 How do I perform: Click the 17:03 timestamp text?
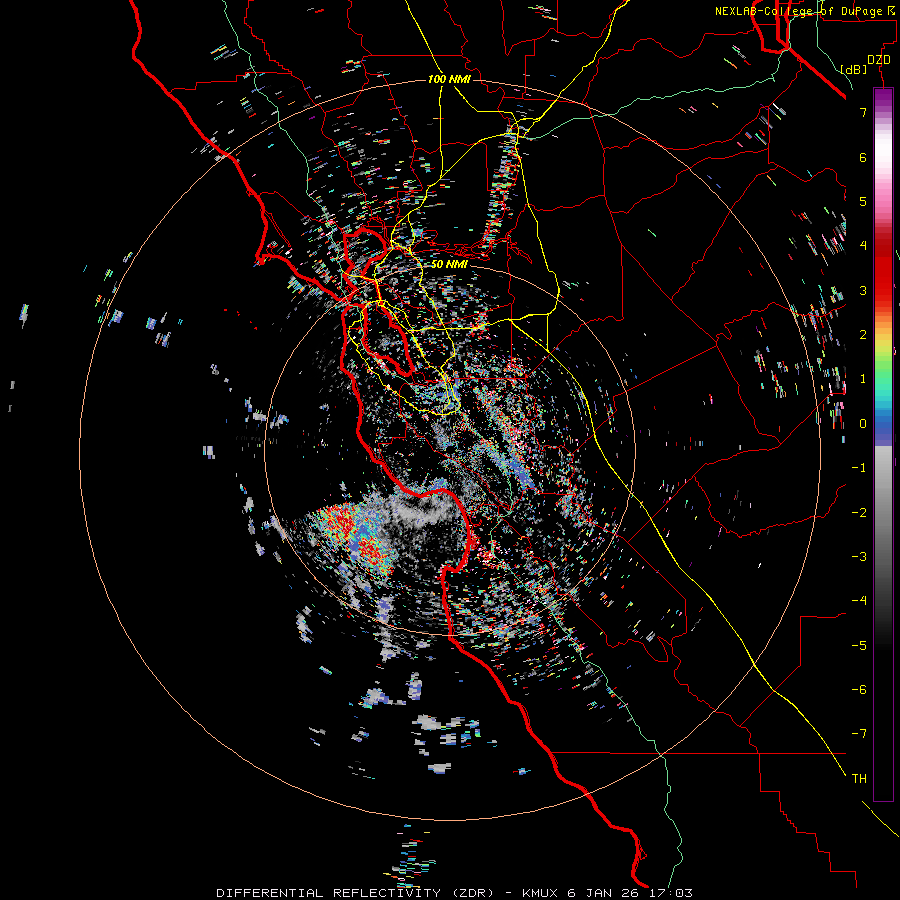(671, 893)
